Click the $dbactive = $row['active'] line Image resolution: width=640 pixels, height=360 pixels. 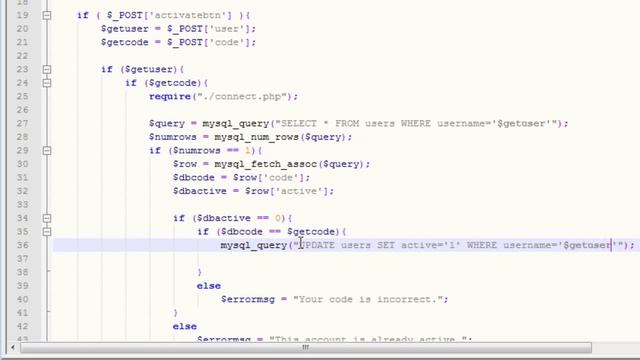tap(253, 191)
